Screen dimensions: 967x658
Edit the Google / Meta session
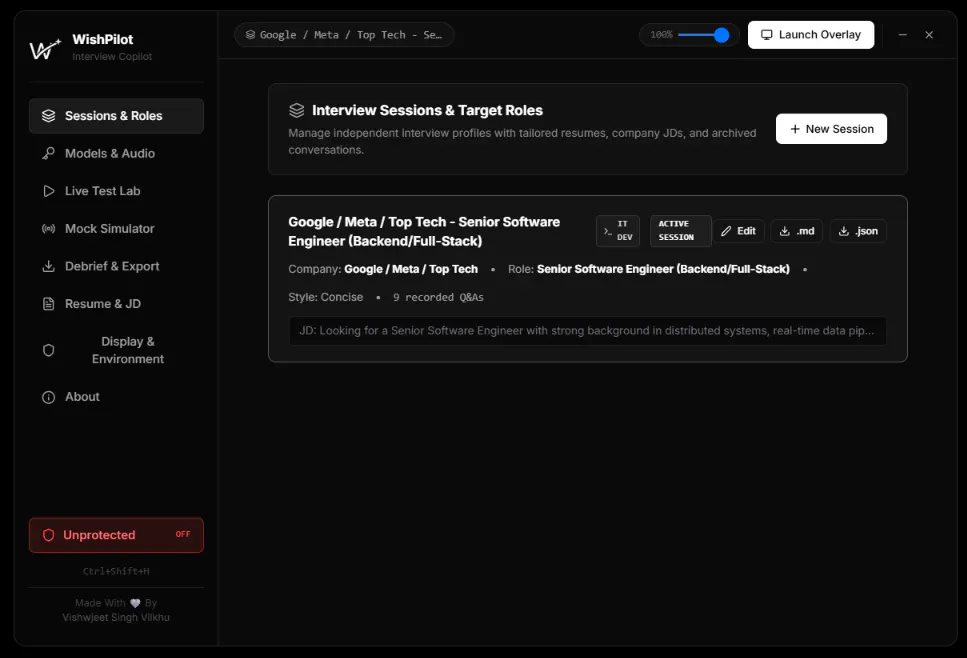[x=739, y=231]
